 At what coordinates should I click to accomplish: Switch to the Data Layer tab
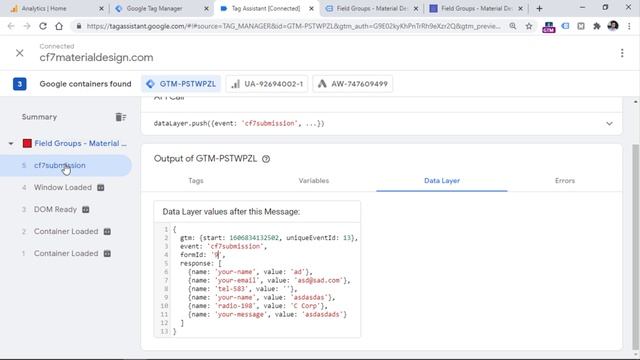tap(442, 181)
